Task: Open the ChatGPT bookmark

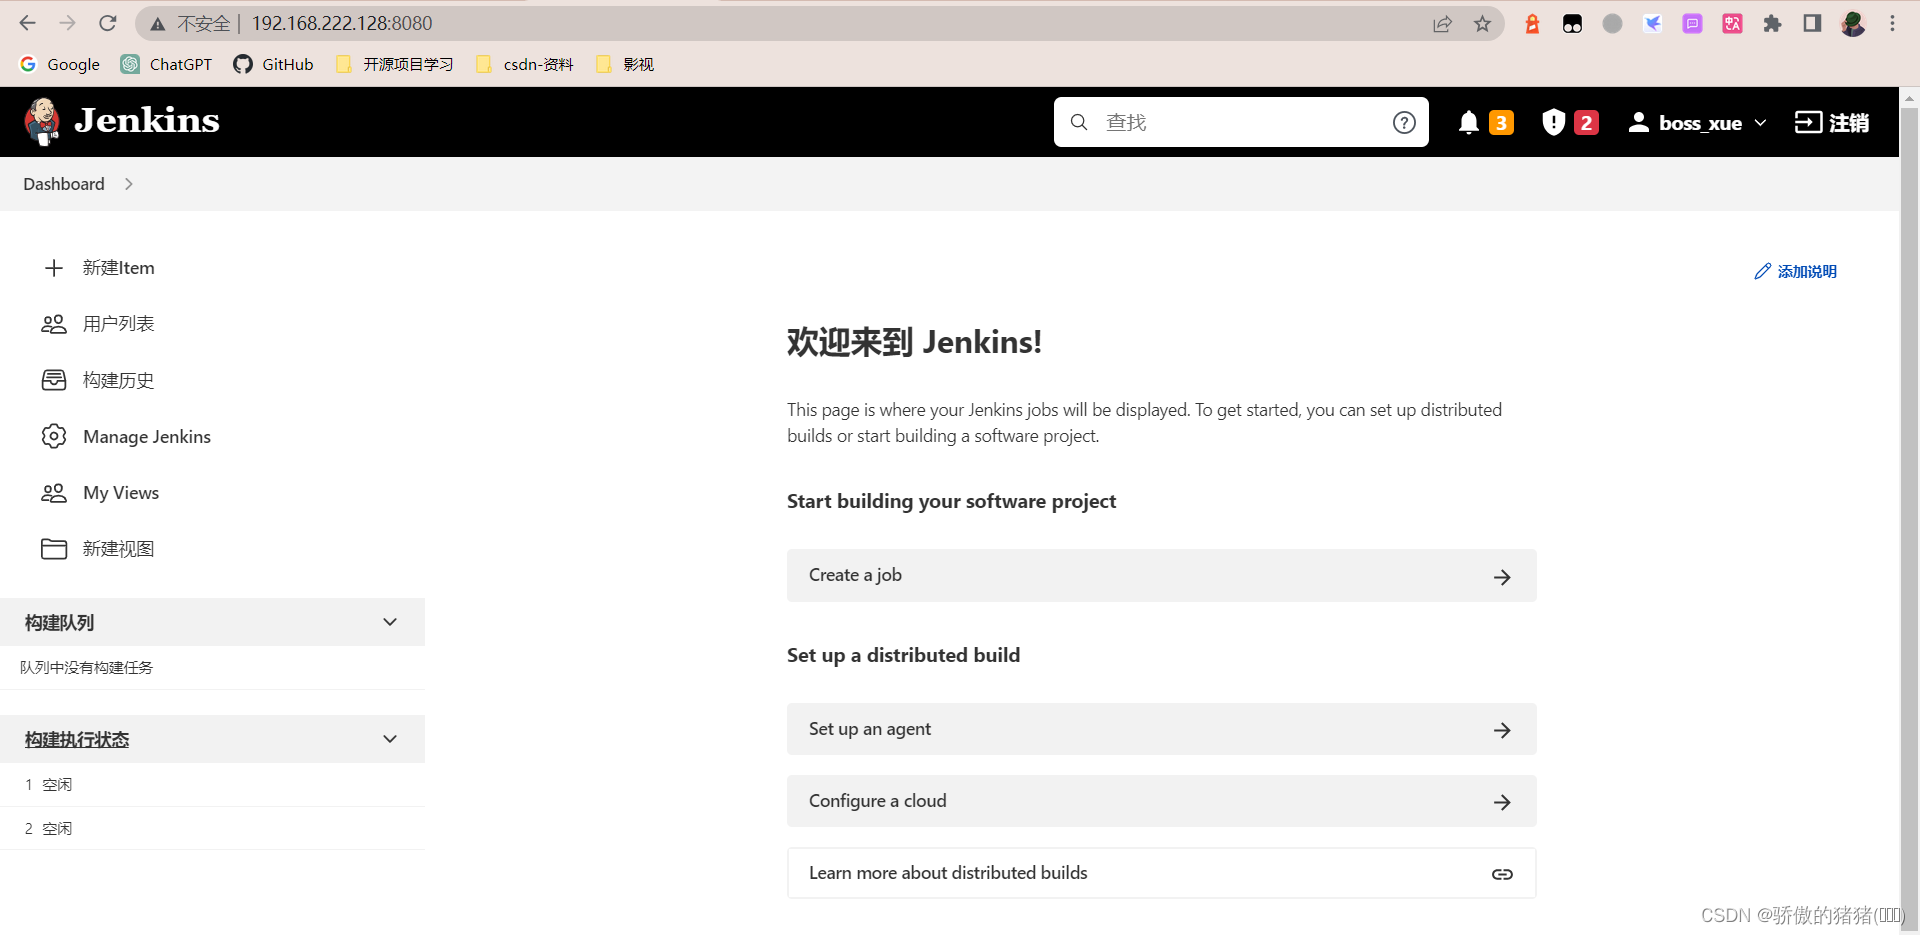Action: pyautogui.click(x=167, y=64)
